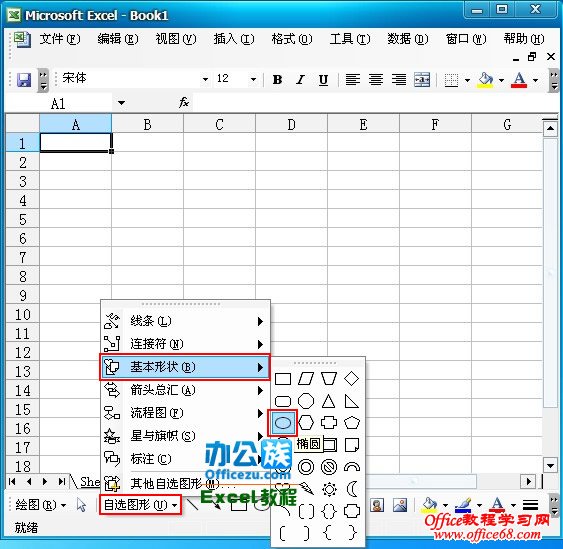The width and height of the screenshot is (563, 549).
Task: Select the sun shape
Action: click(329, 489)
